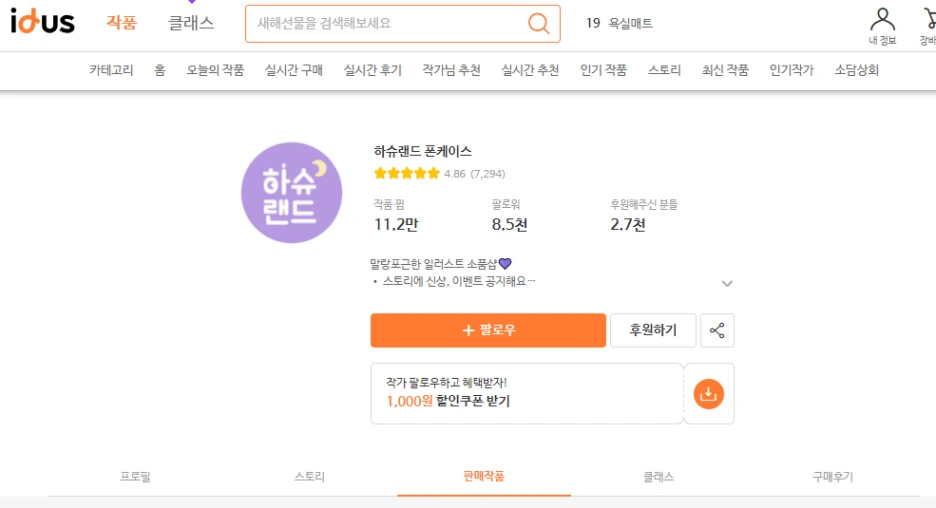Open 인기작가 navigation link
This screenshot has height=508, width=936.
pos(792,70)
